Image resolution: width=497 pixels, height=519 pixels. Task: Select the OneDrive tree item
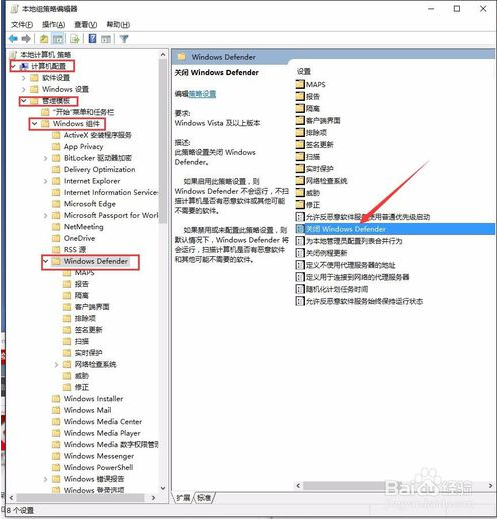point(79,238)
